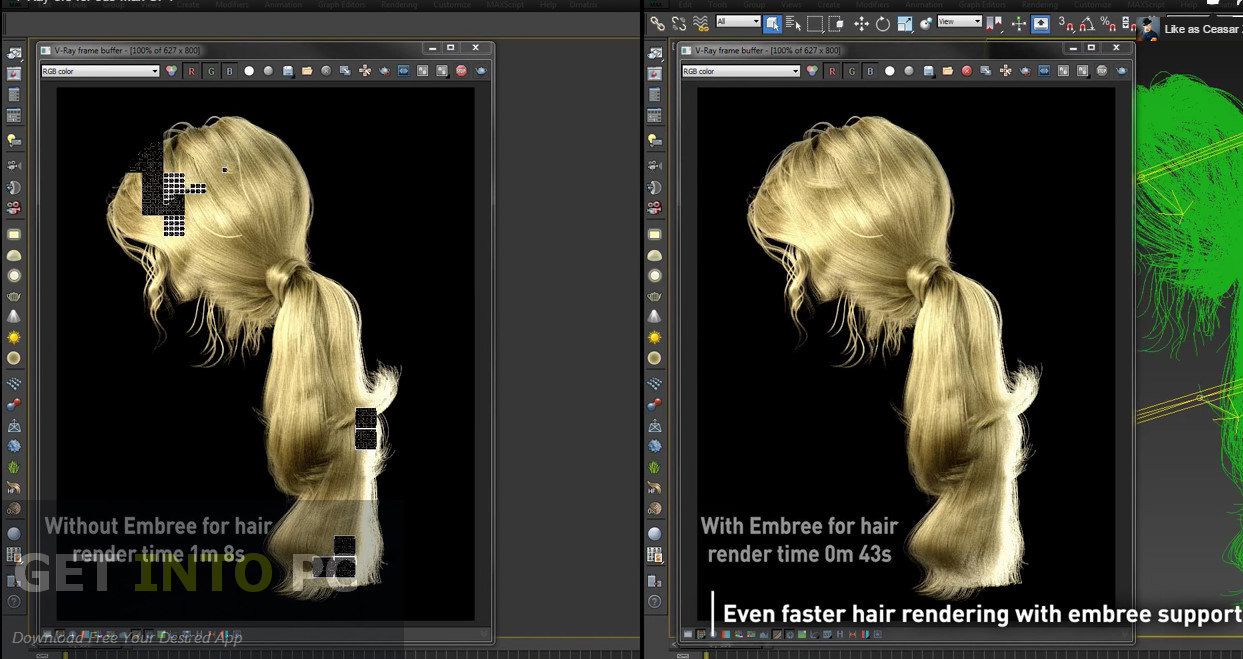The width and height of the screenshot is (1243, 659).
Task: Choose Rectangular Selection Region tool
Action: (x=815, y=23)
